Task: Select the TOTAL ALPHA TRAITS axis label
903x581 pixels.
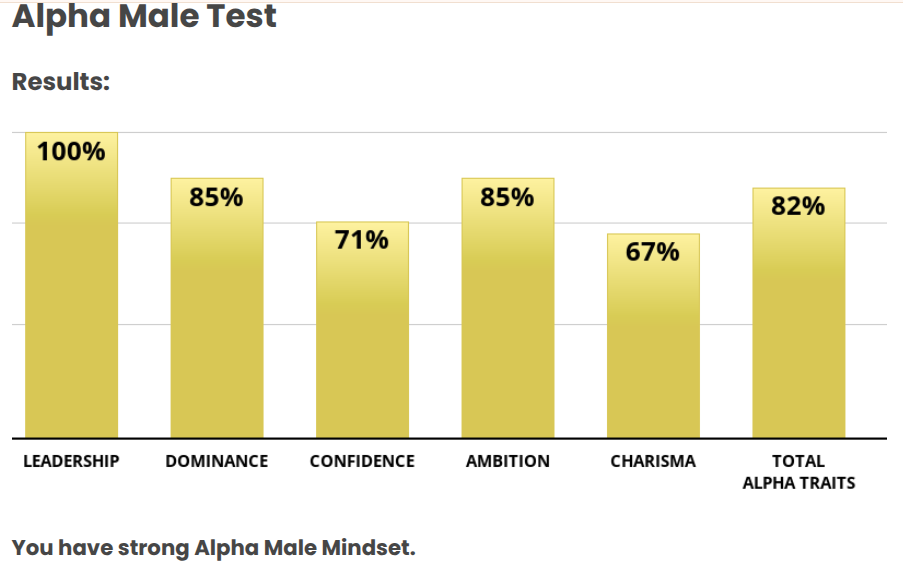Action: coord(798,472)
